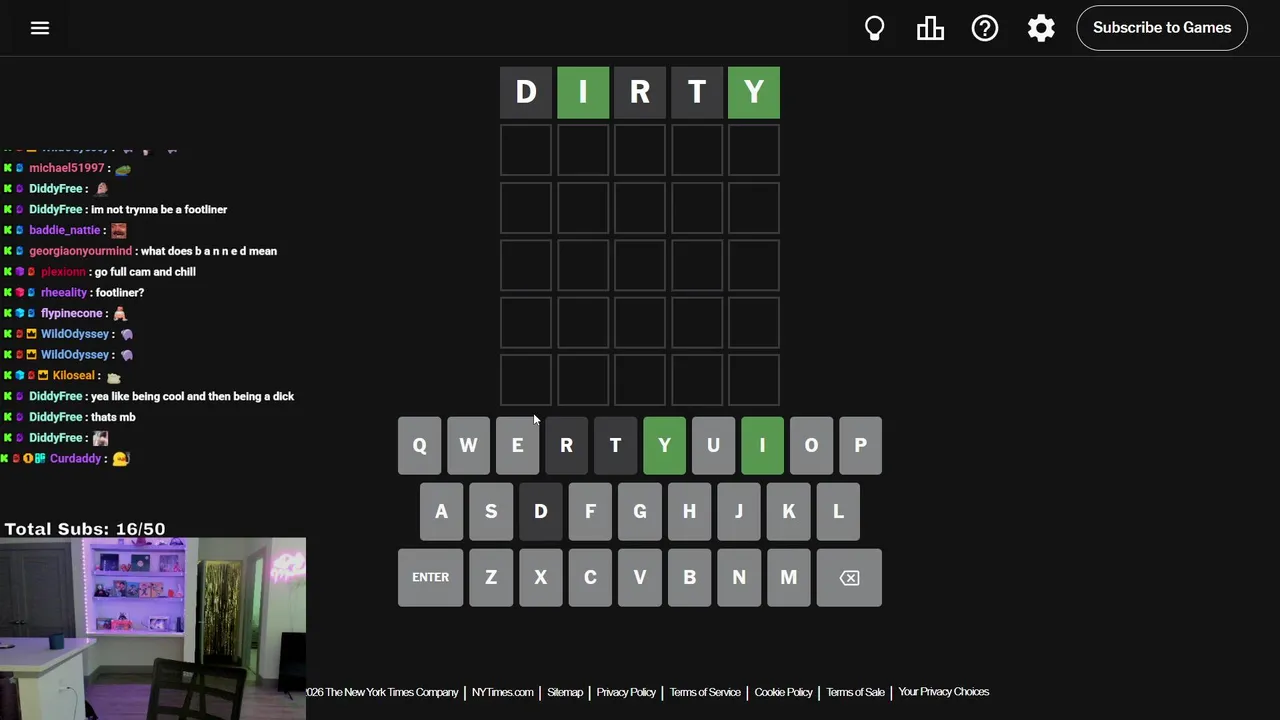Tap the Q key
Image resolution: width=1280 pixels, height=720 pixels.
[420, 446]
